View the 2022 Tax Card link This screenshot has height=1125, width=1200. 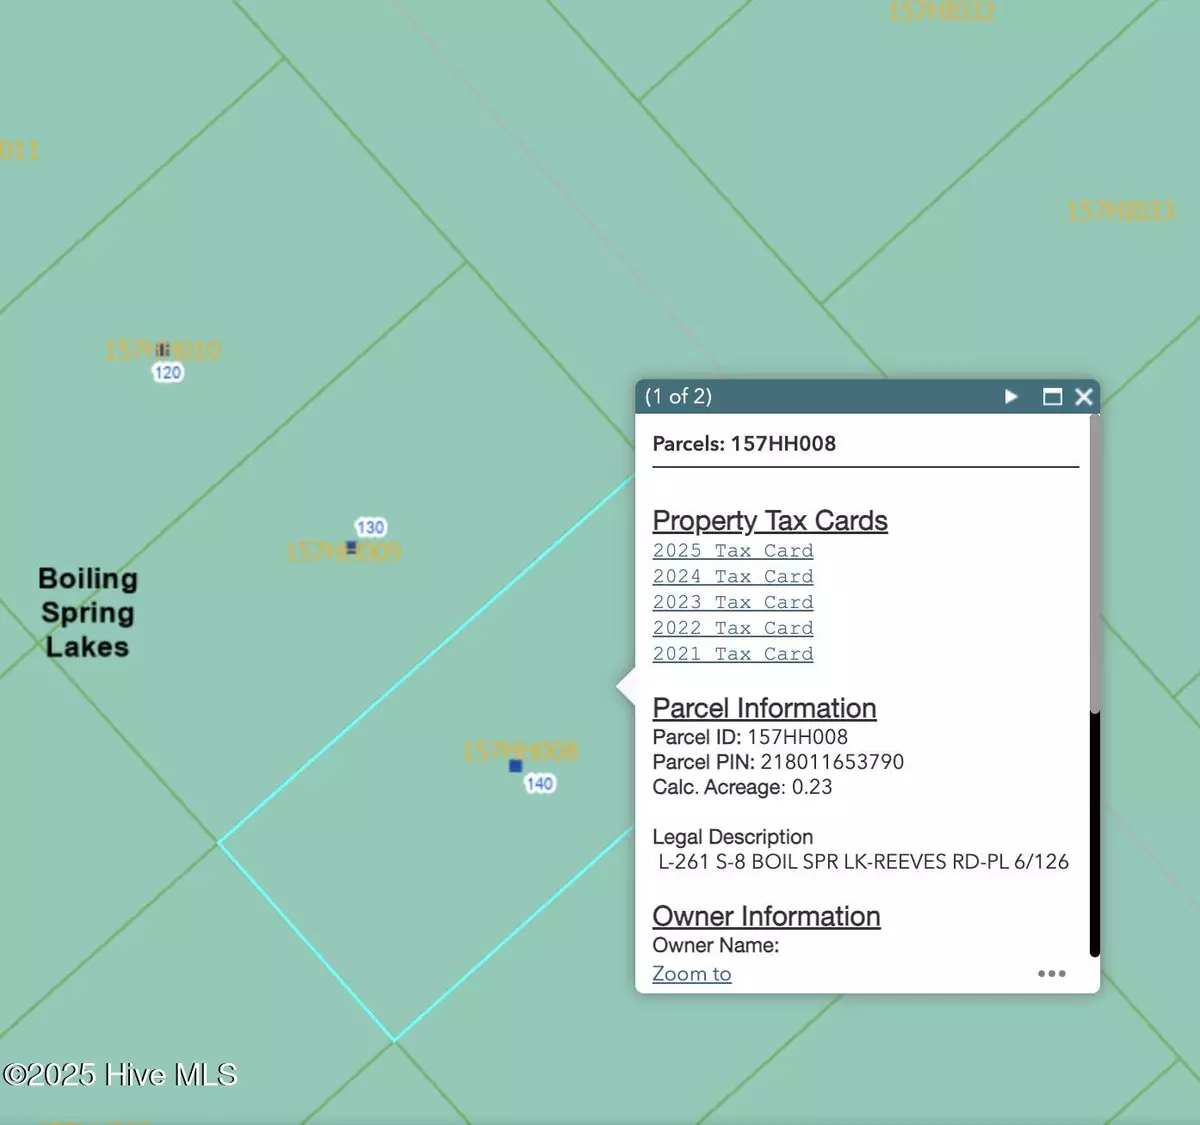(732, 629)
